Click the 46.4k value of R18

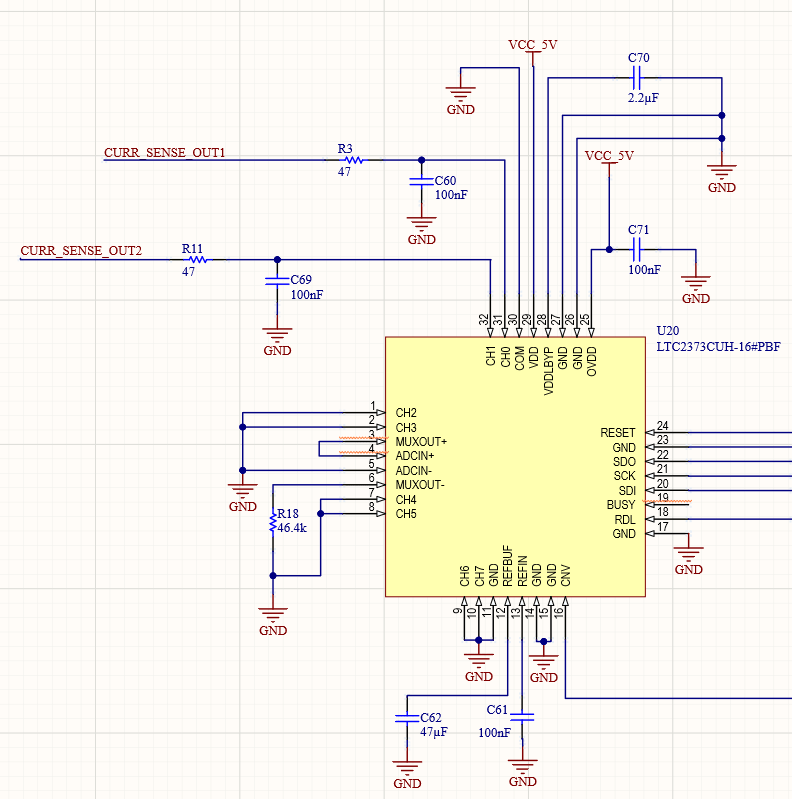tap(292, 528)
